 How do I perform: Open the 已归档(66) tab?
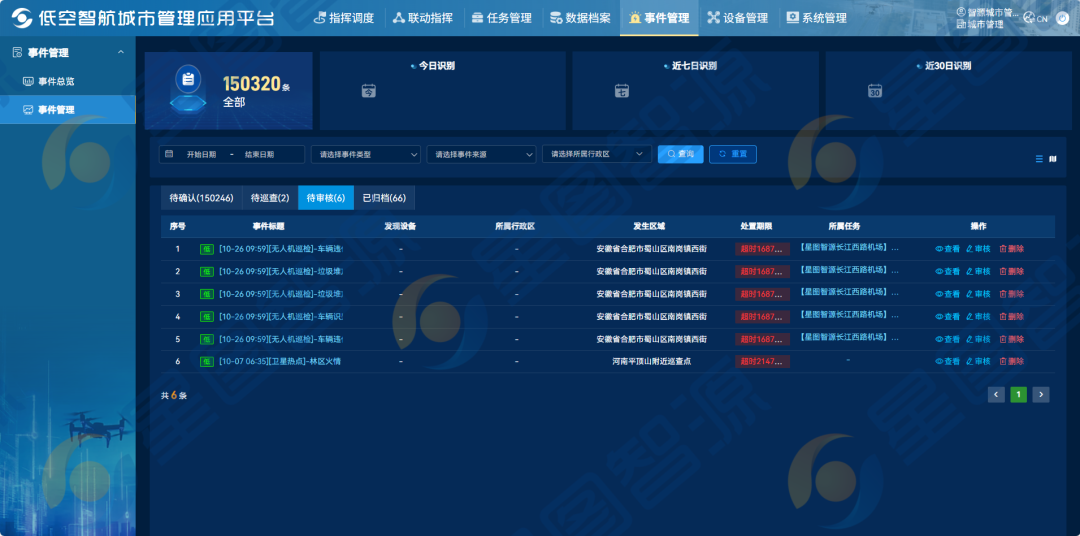(x=384, y=198)
